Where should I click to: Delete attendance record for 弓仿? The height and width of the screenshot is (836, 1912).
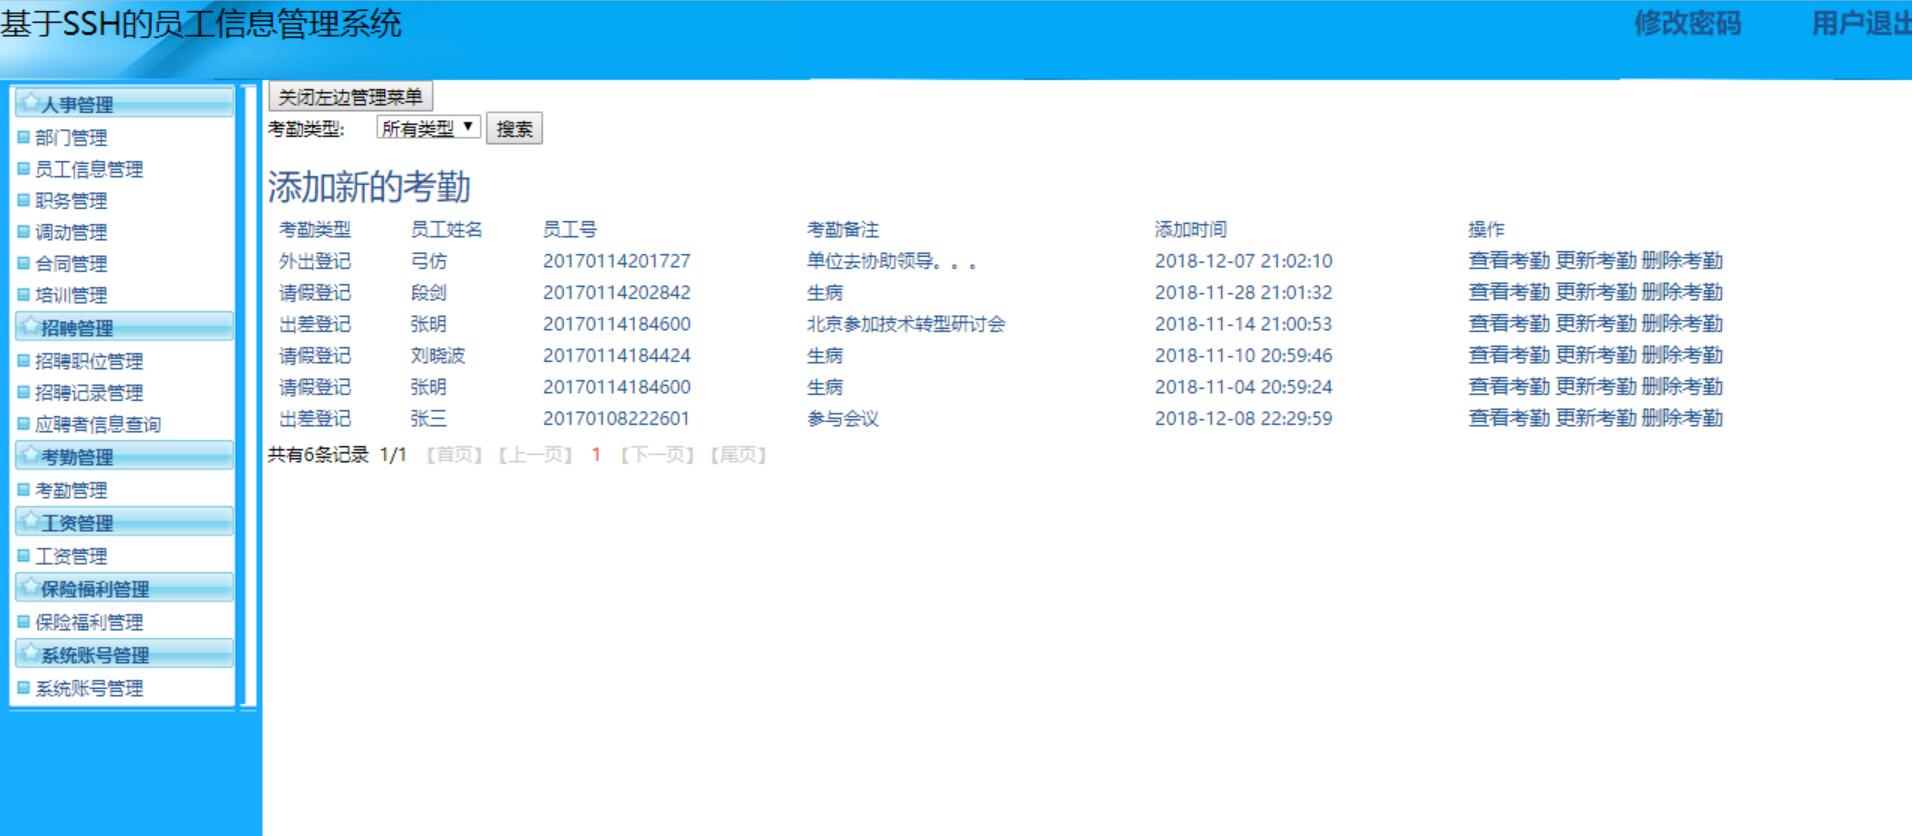[x=1682, y=261]
